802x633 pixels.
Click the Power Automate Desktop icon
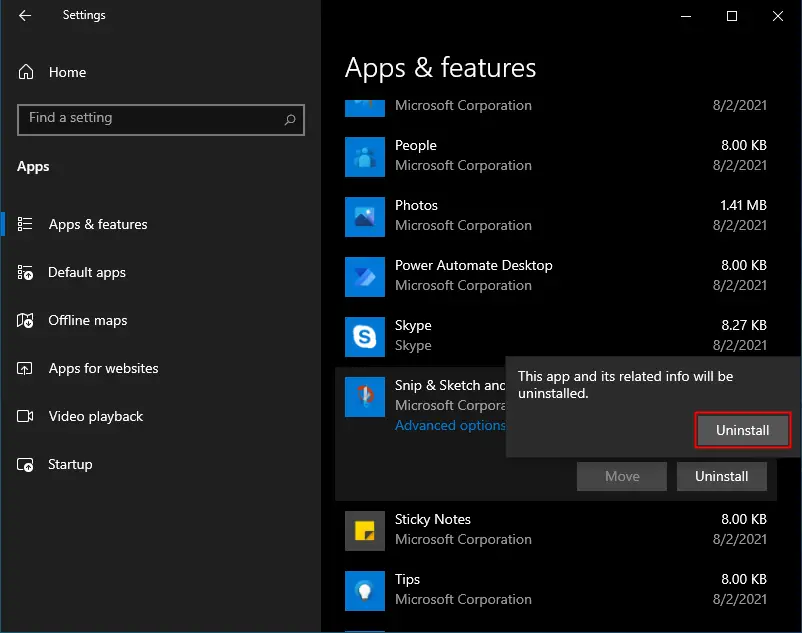pyautogui.click(x=365, y=277)
